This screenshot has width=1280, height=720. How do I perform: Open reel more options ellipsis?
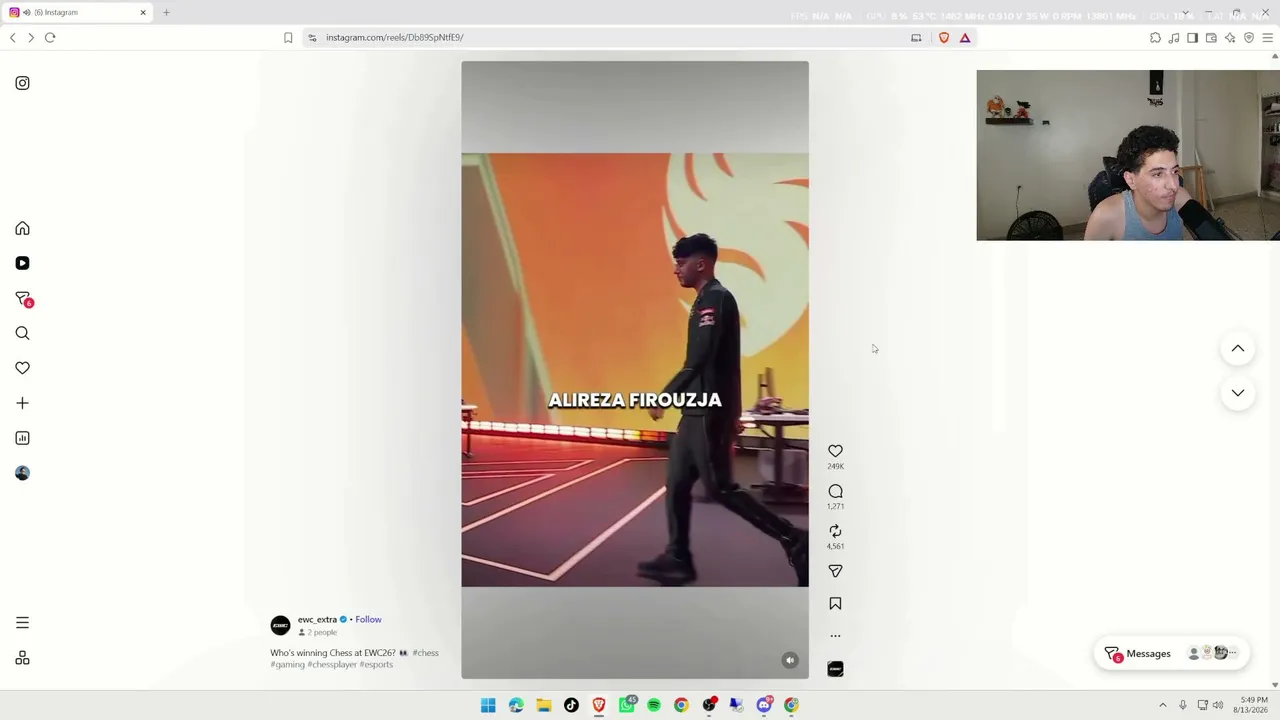pos(835,636)
